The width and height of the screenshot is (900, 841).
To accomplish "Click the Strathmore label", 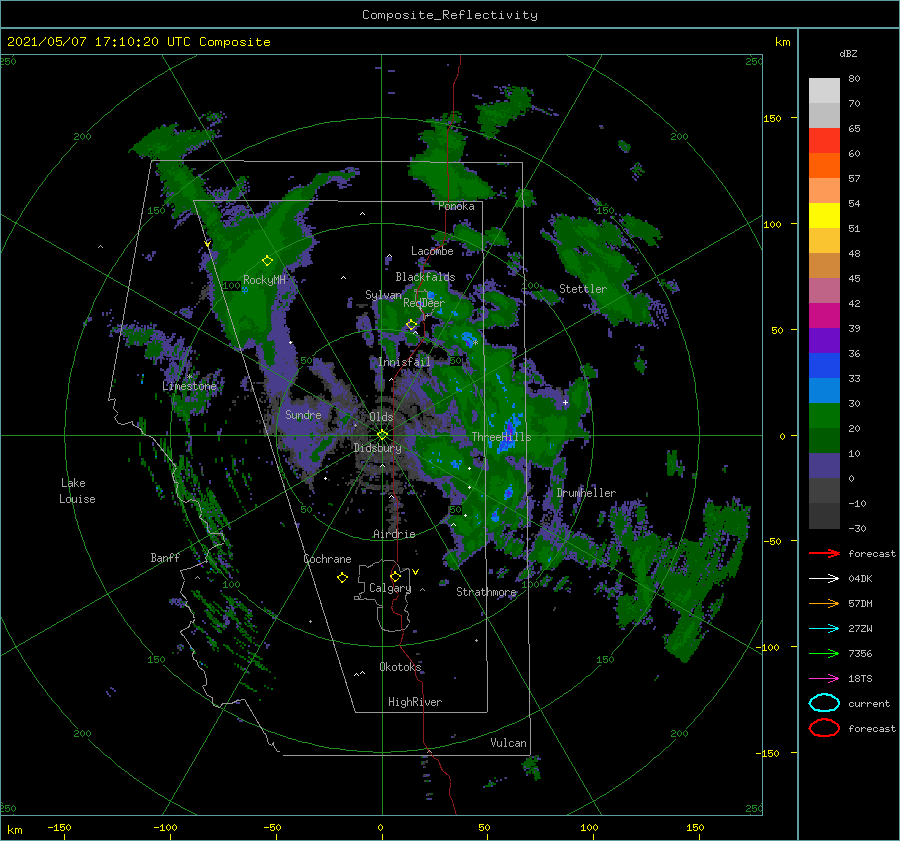I will point(486,592).
